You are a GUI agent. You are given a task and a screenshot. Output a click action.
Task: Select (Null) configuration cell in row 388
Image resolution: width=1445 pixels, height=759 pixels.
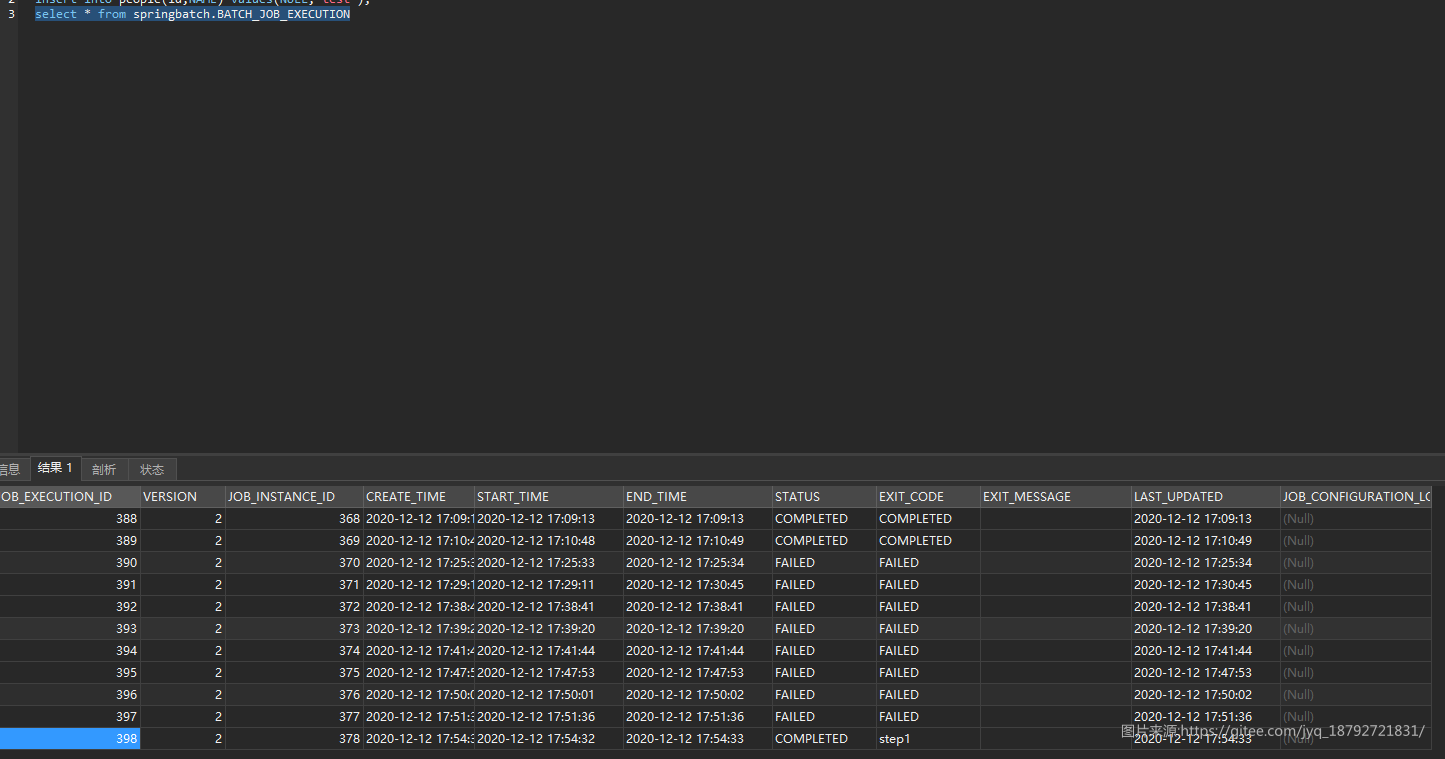pos(1356,519)
